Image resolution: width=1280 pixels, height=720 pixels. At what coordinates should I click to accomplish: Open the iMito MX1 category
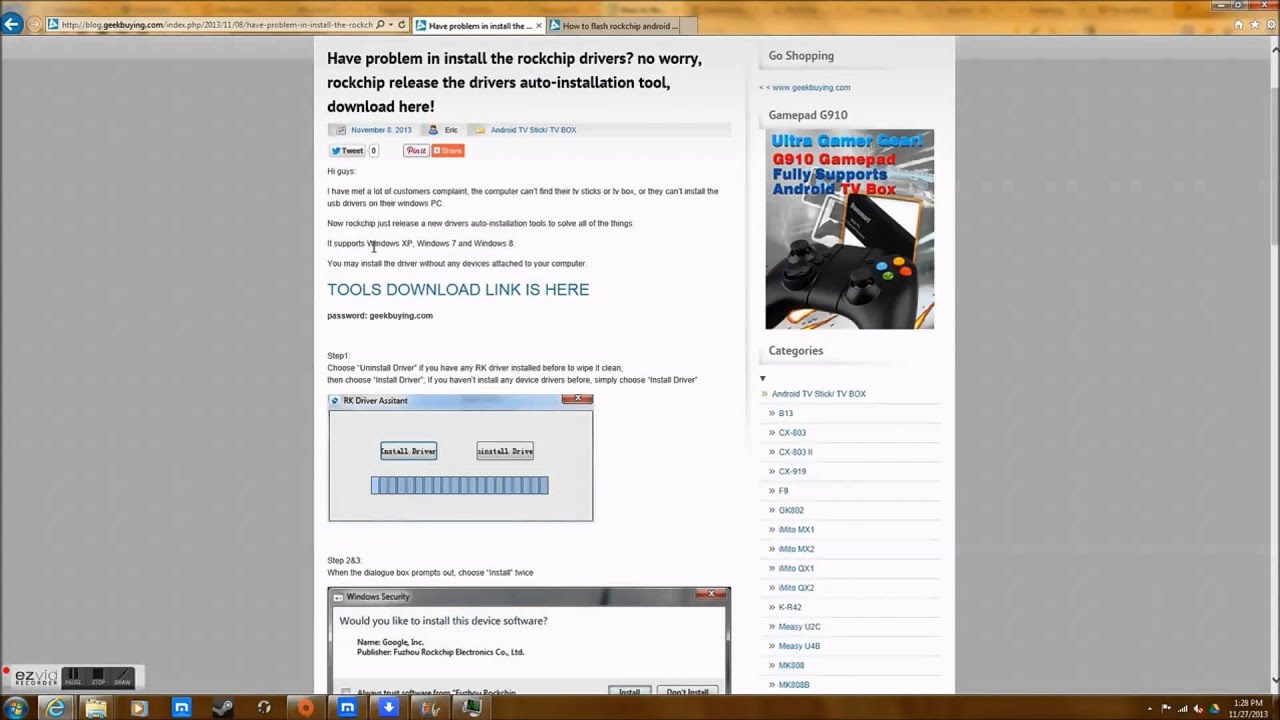pos(797,530)
